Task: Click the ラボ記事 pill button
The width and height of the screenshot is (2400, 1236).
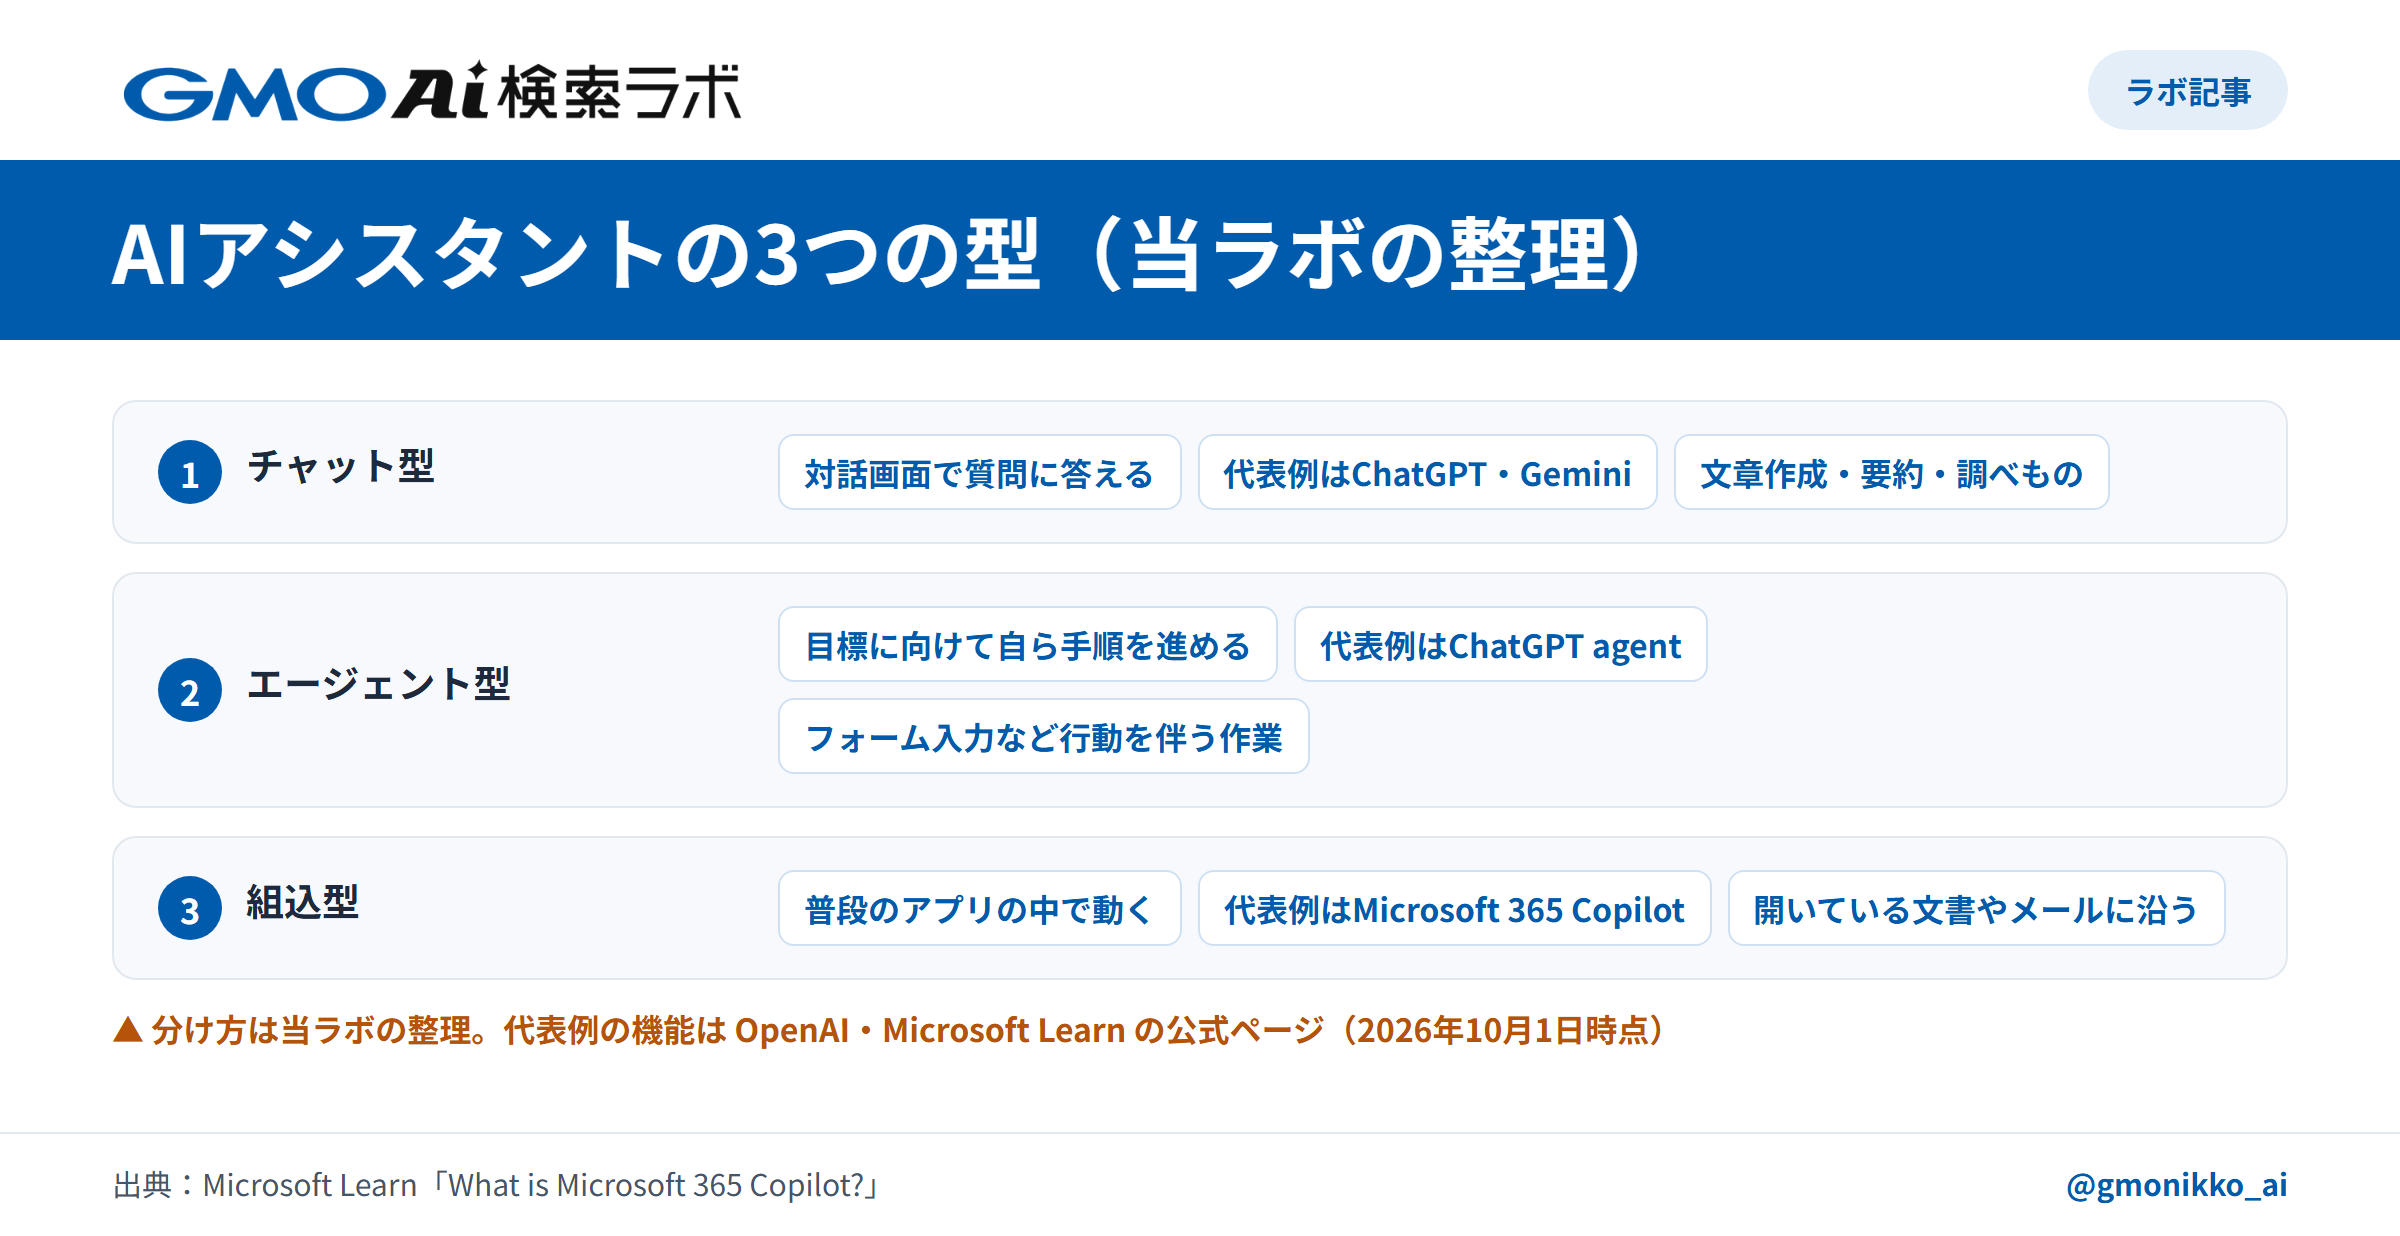Action: coord(2187,91)
